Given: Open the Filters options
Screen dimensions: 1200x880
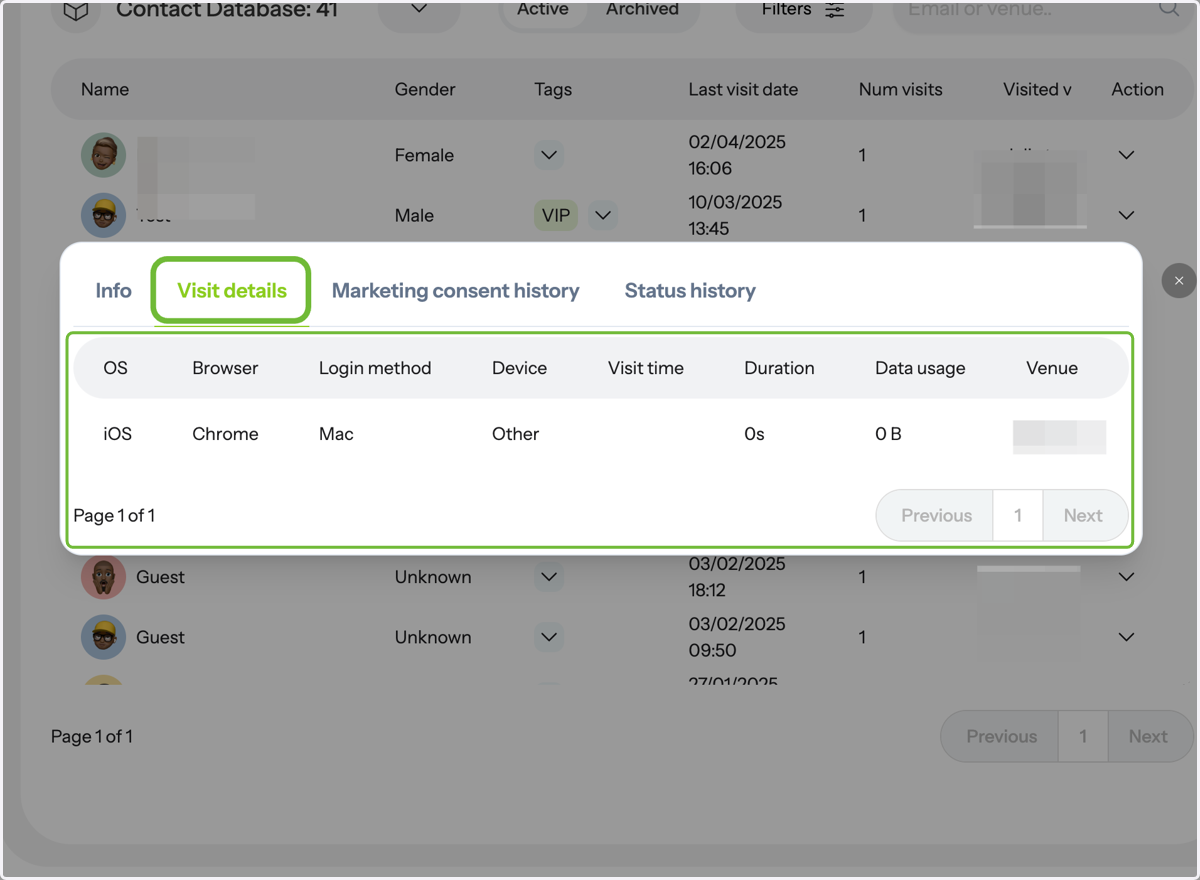Looking at the screenshot, I should (x=803, y=10).
